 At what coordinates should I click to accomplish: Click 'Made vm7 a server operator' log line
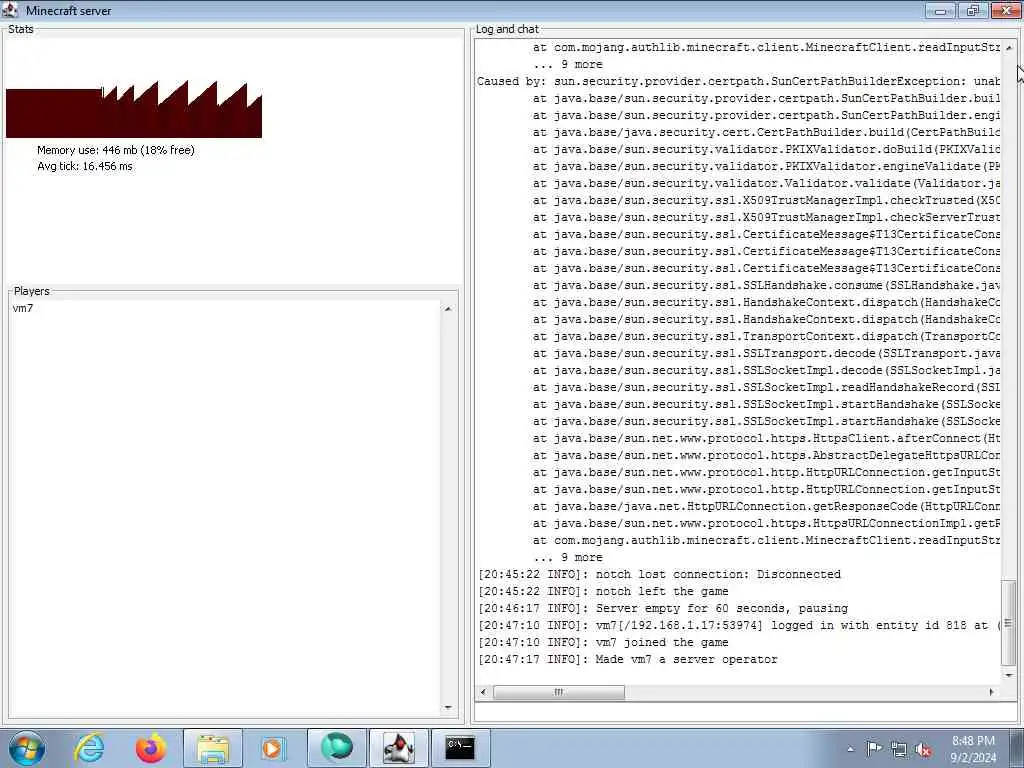click(x=628, y=660)
